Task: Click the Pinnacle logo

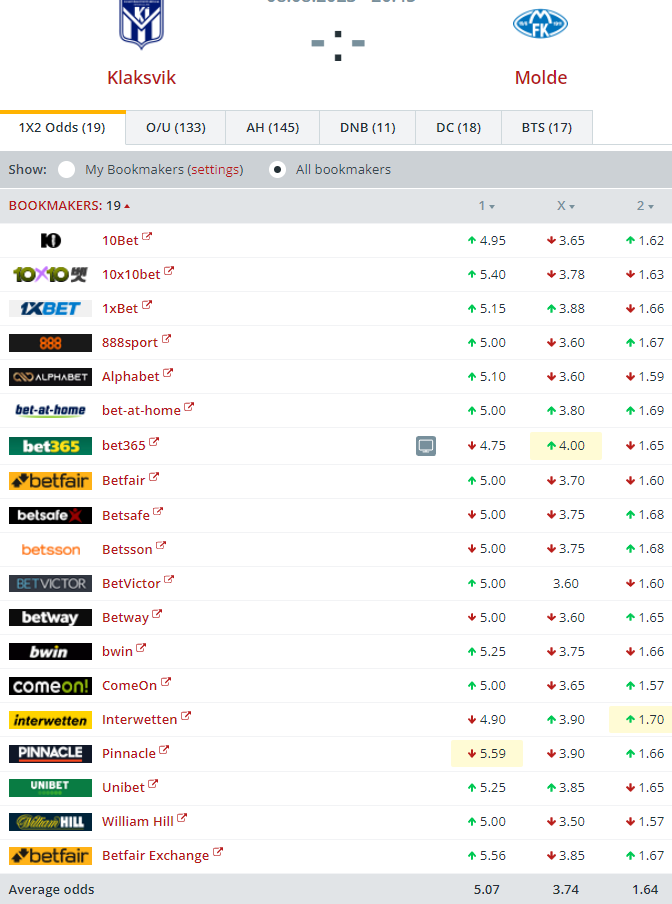Action: coord(50,754)
